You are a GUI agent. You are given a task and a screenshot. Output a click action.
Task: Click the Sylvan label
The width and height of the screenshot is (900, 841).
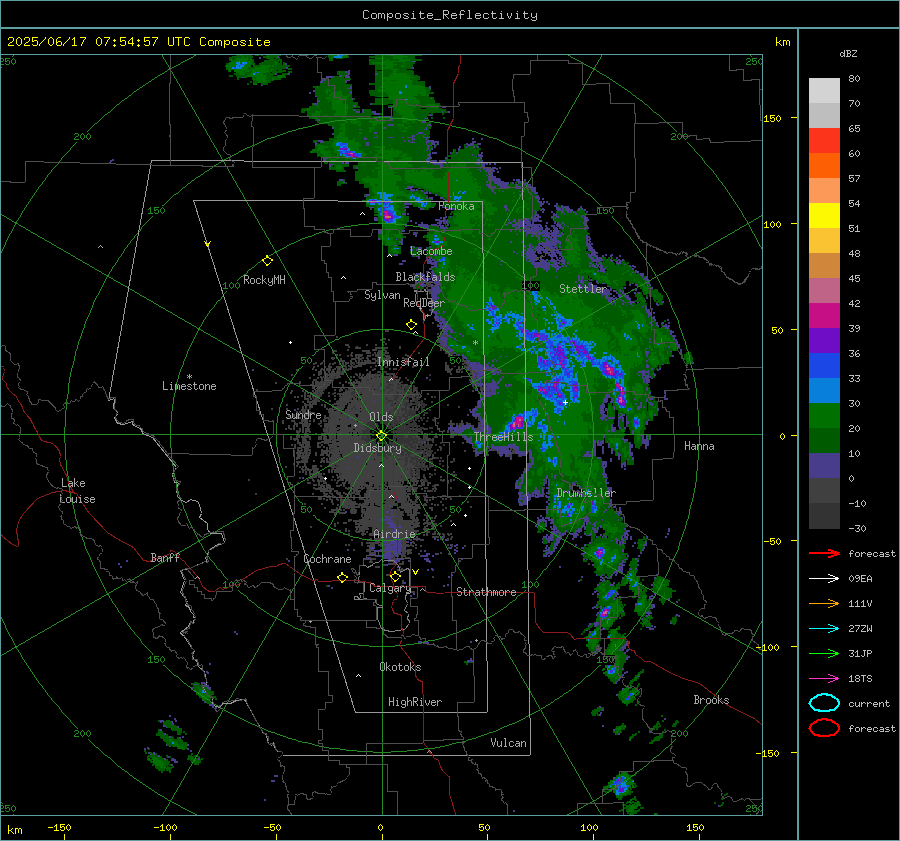coord(382,295)
